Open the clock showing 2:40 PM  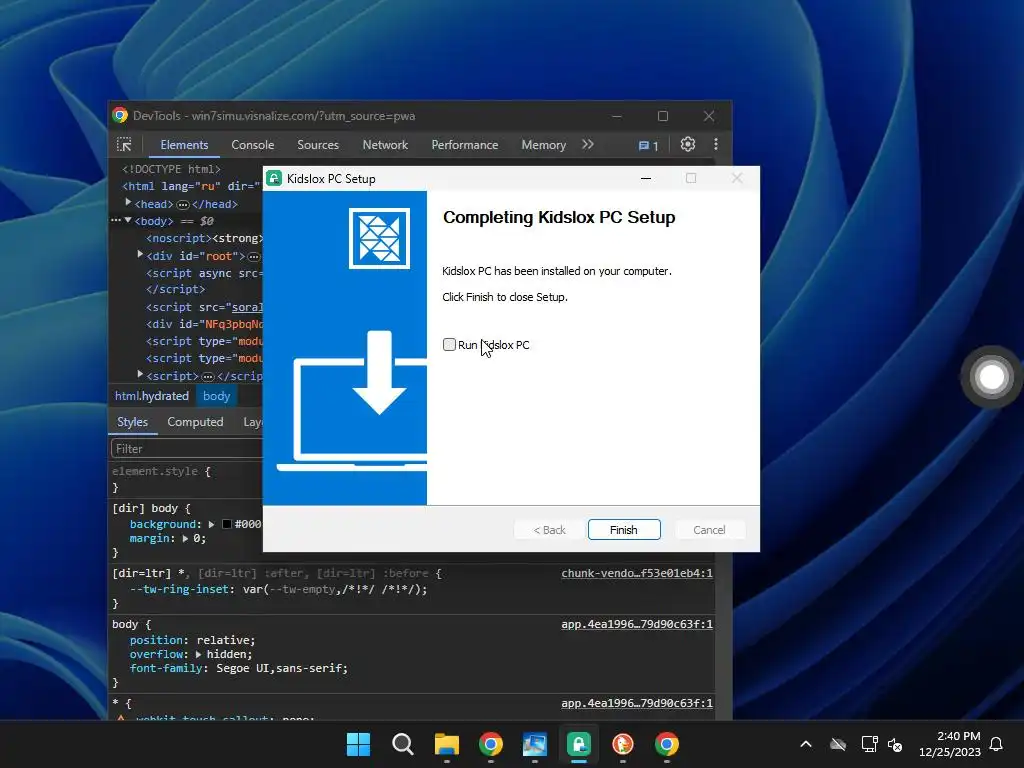click(x=950, y=744)
